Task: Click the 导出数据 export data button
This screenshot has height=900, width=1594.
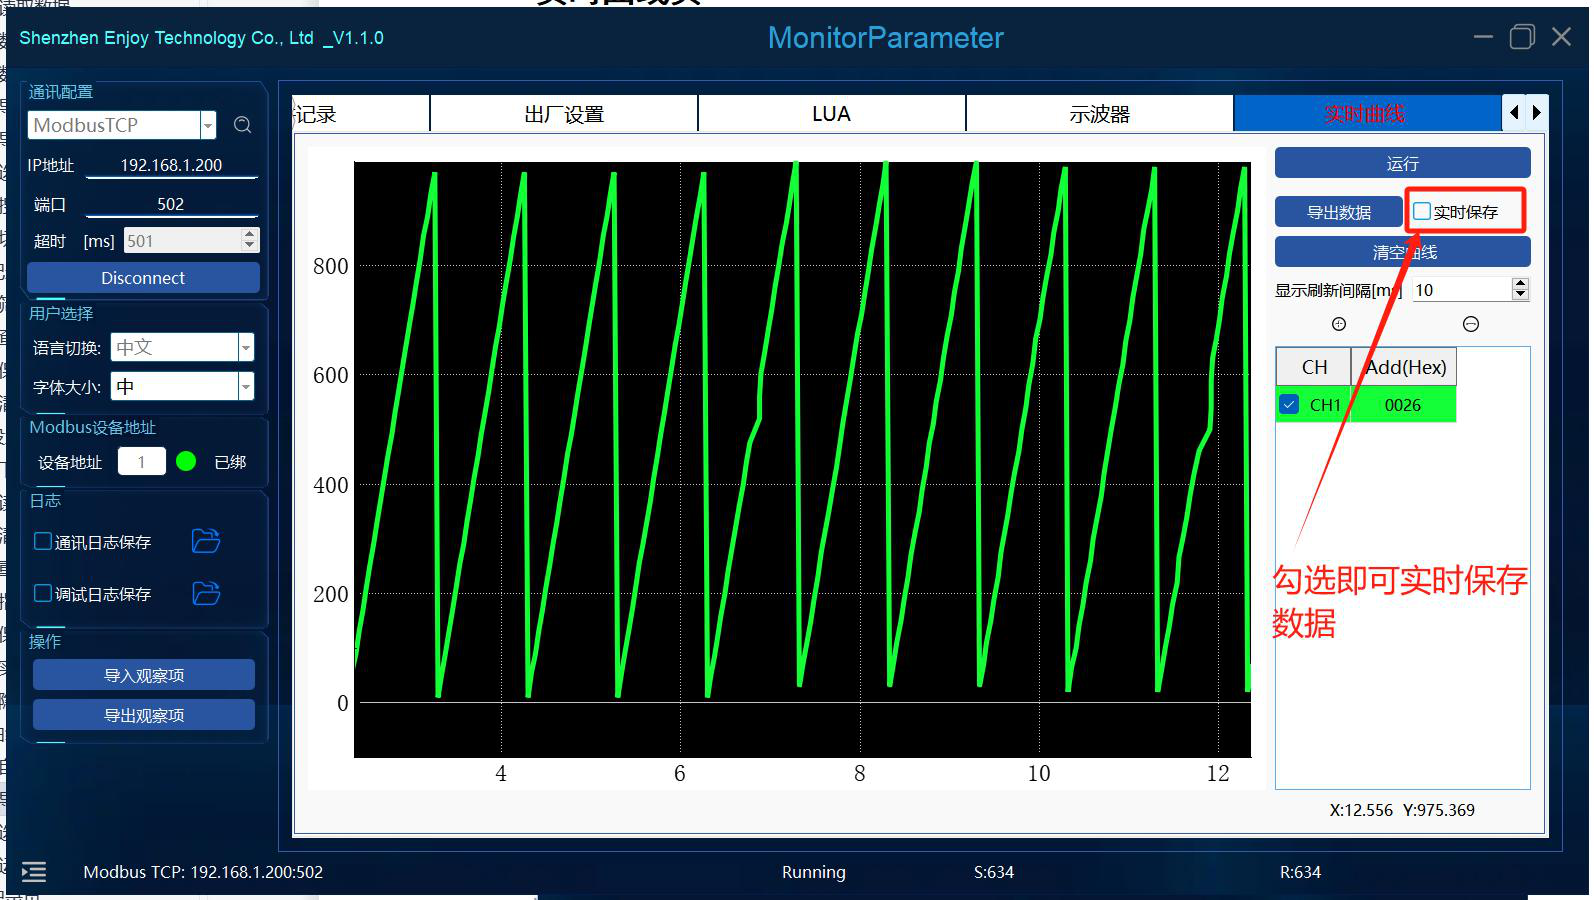Action: tap(1339, 212)
